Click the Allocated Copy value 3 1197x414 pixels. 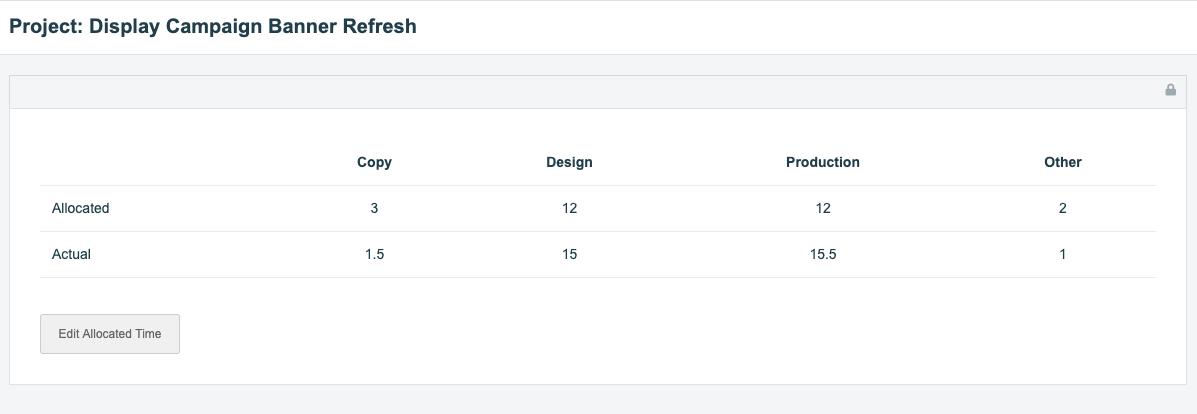tap(374, 209)
